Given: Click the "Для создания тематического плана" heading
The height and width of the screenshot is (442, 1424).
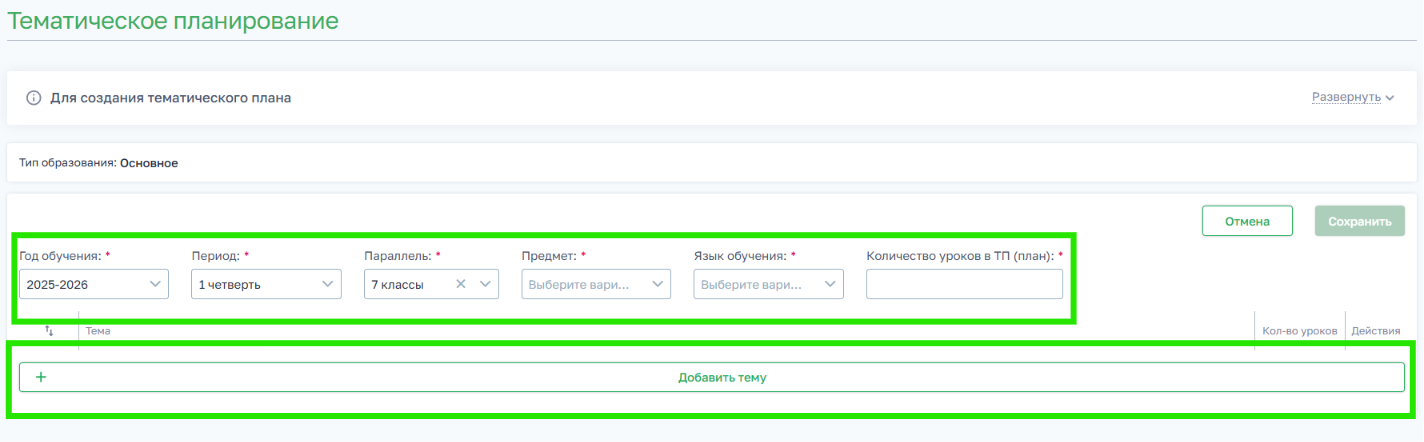Looking at the screenshot, I should [x=170, y=98].
